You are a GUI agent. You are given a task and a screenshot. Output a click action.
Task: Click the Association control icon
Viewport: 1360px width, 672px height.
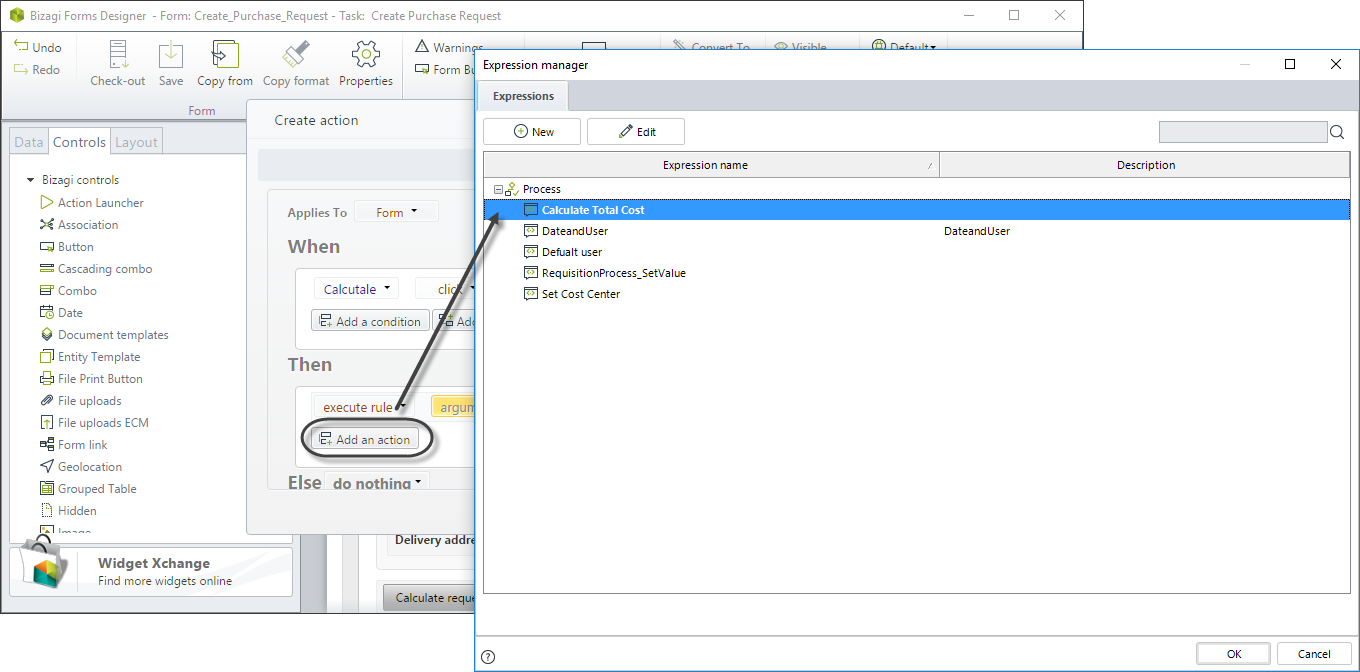click(x=47, y=225)
